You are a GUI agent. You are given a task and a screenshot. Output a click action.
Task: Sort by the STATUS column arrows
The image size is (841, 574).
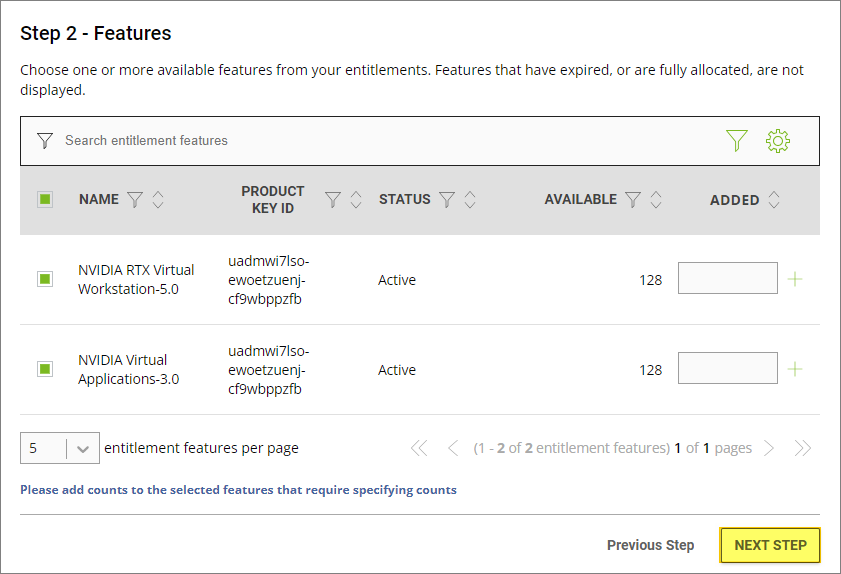coord(469,200)
